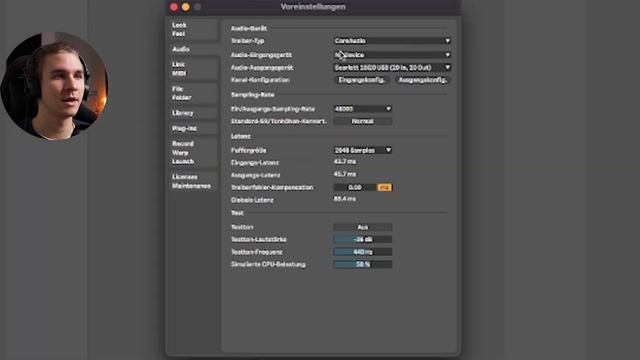Click the Globale Latenz 88.4 ms value

[345, 199]
